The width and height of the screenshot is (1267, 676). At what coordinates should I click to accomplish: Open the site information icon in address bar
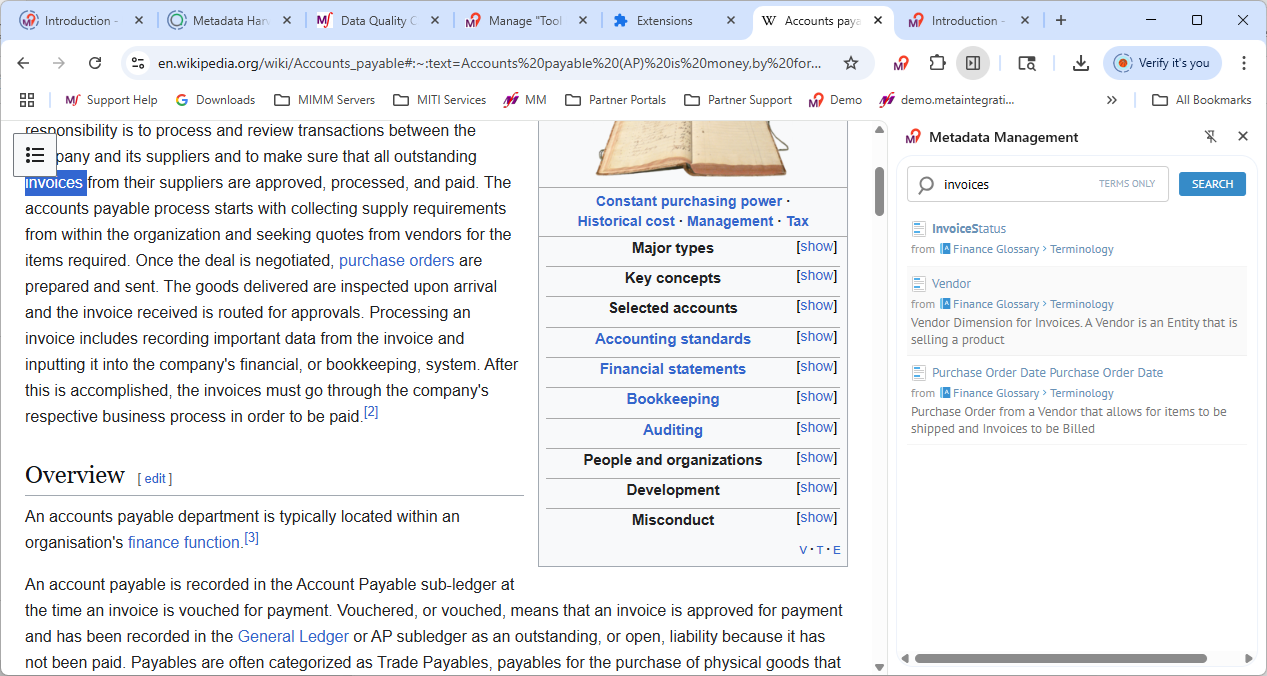[x=138, y=63]
